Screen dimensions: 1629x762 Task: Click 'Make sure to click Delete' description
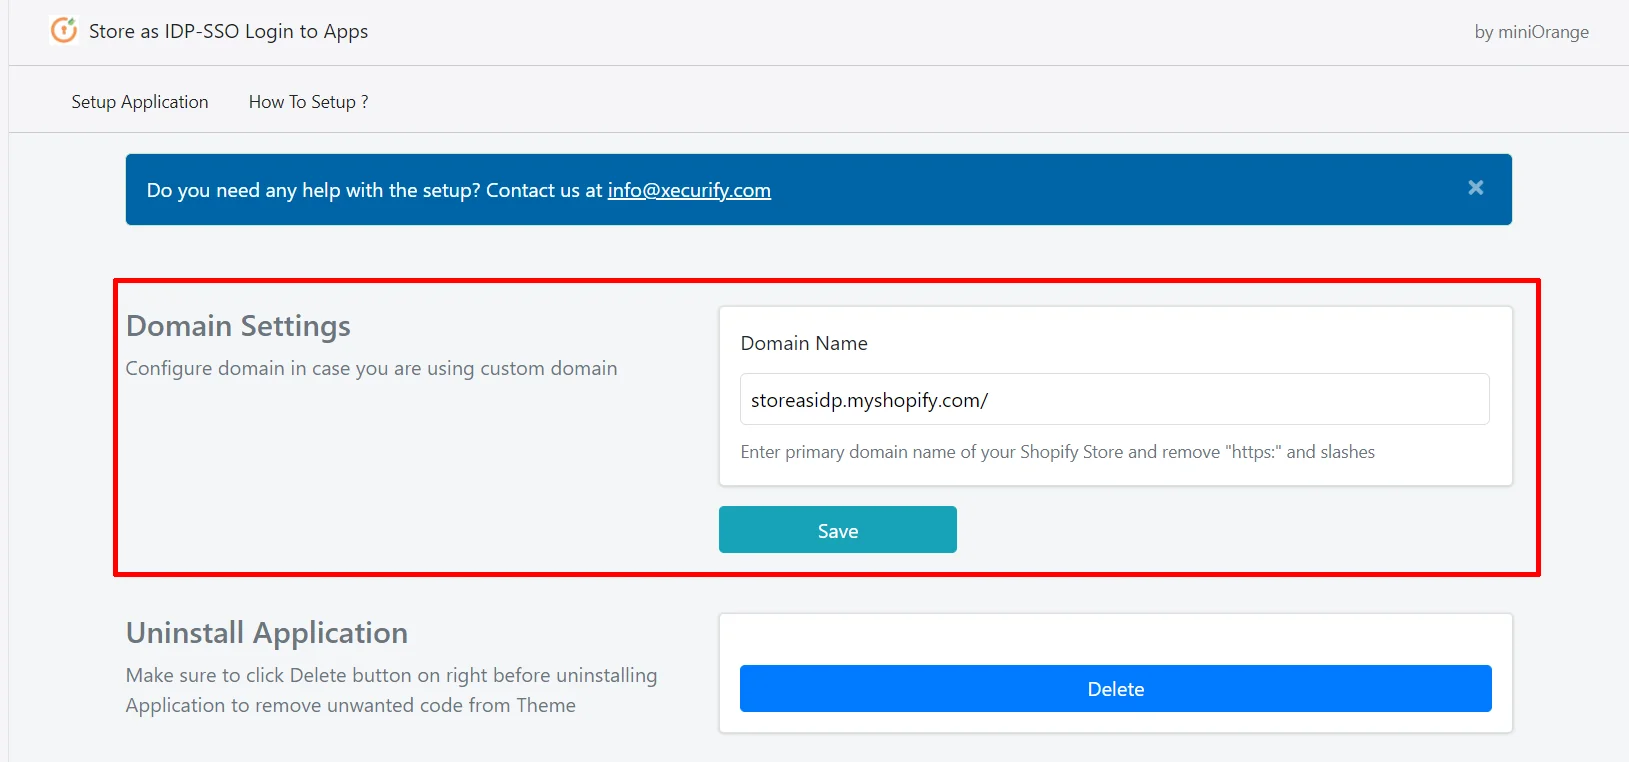tap(391, 690)
